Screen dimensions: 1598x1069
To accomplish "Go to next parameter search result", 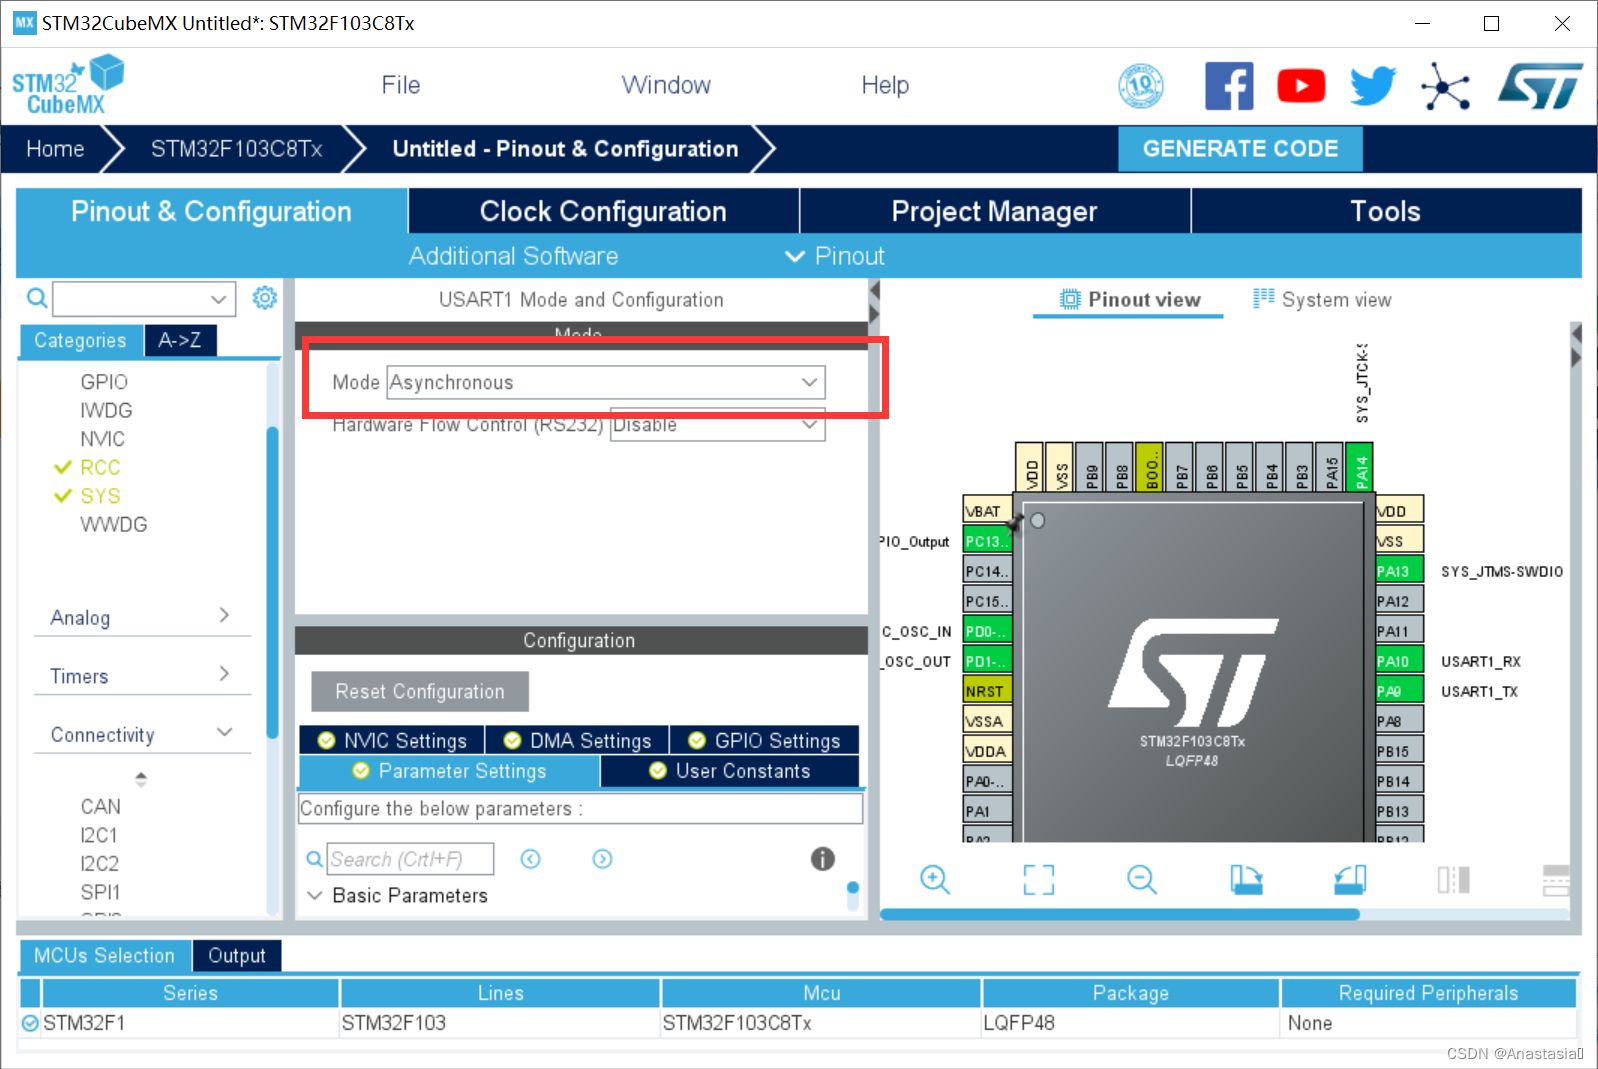I will (602, 859).
